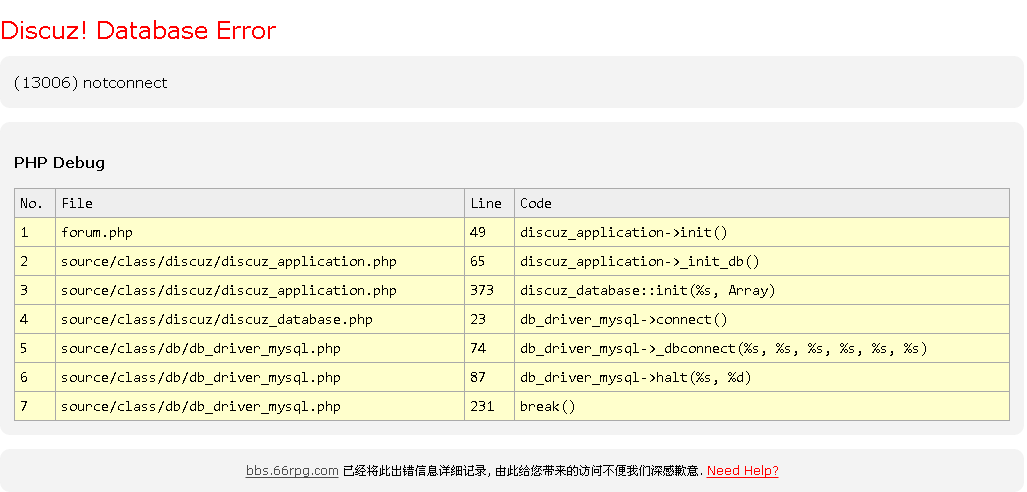Click row number 4 cell

tap(35, 319)
